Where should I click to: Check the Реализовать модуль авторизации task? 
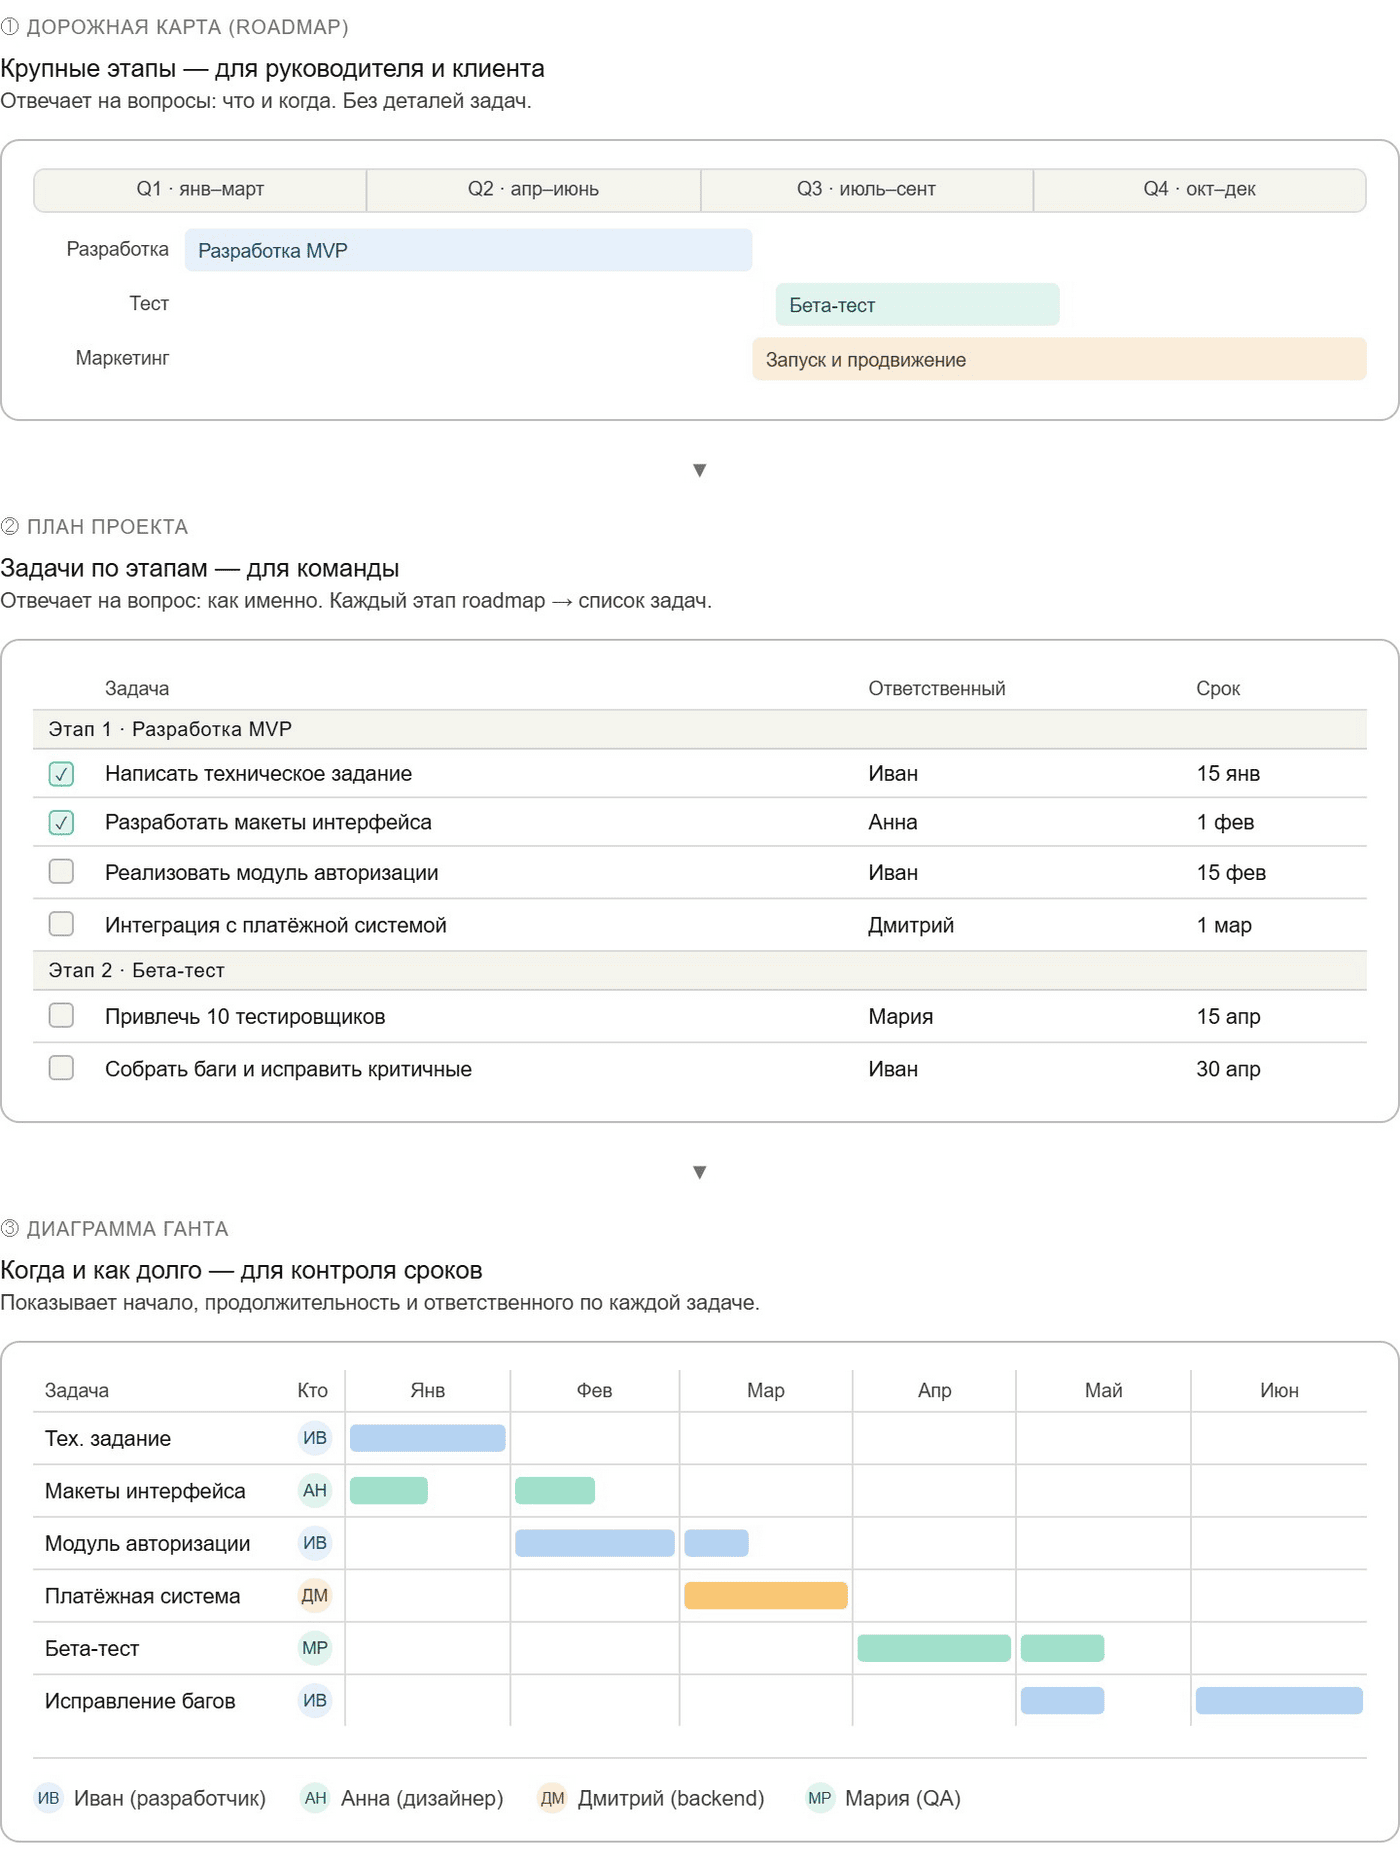pyautogui.click(x=61, y=871)
